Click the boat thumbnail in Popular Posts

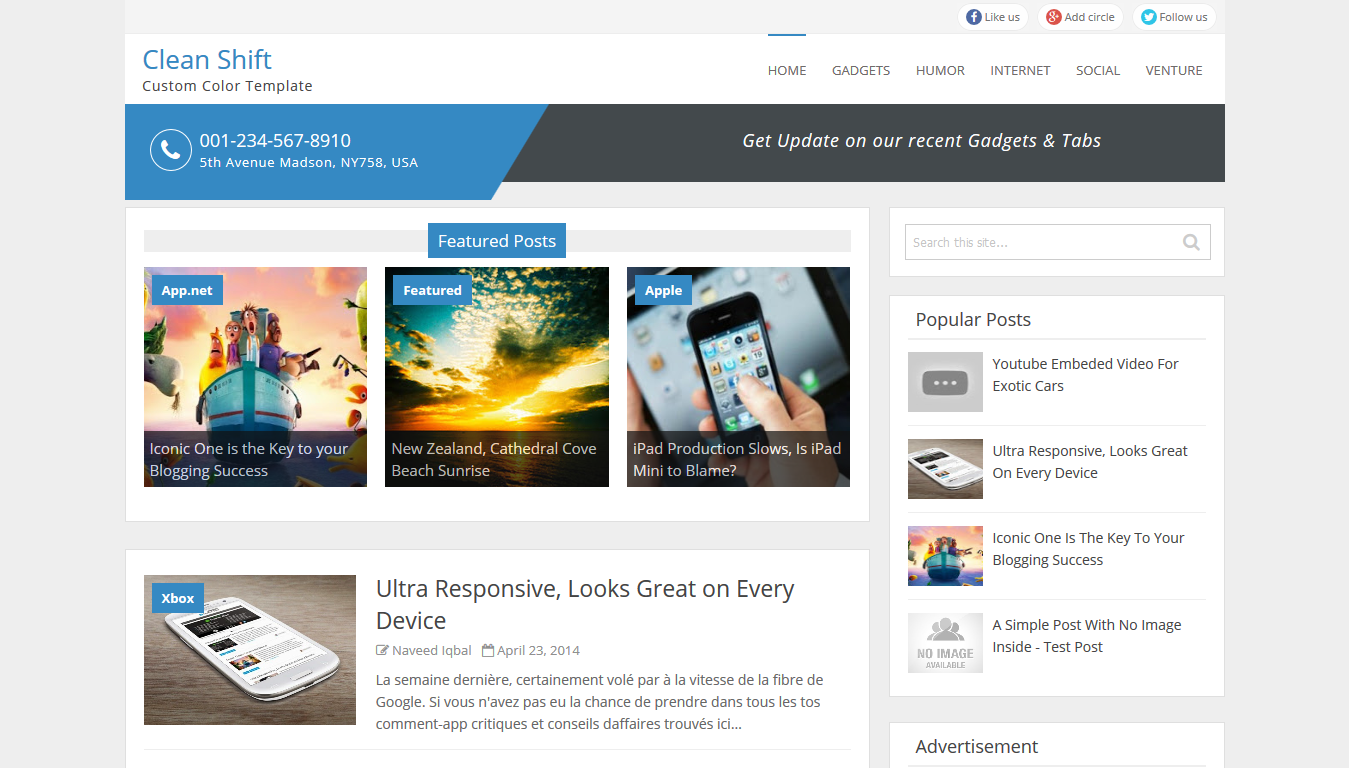945,556
